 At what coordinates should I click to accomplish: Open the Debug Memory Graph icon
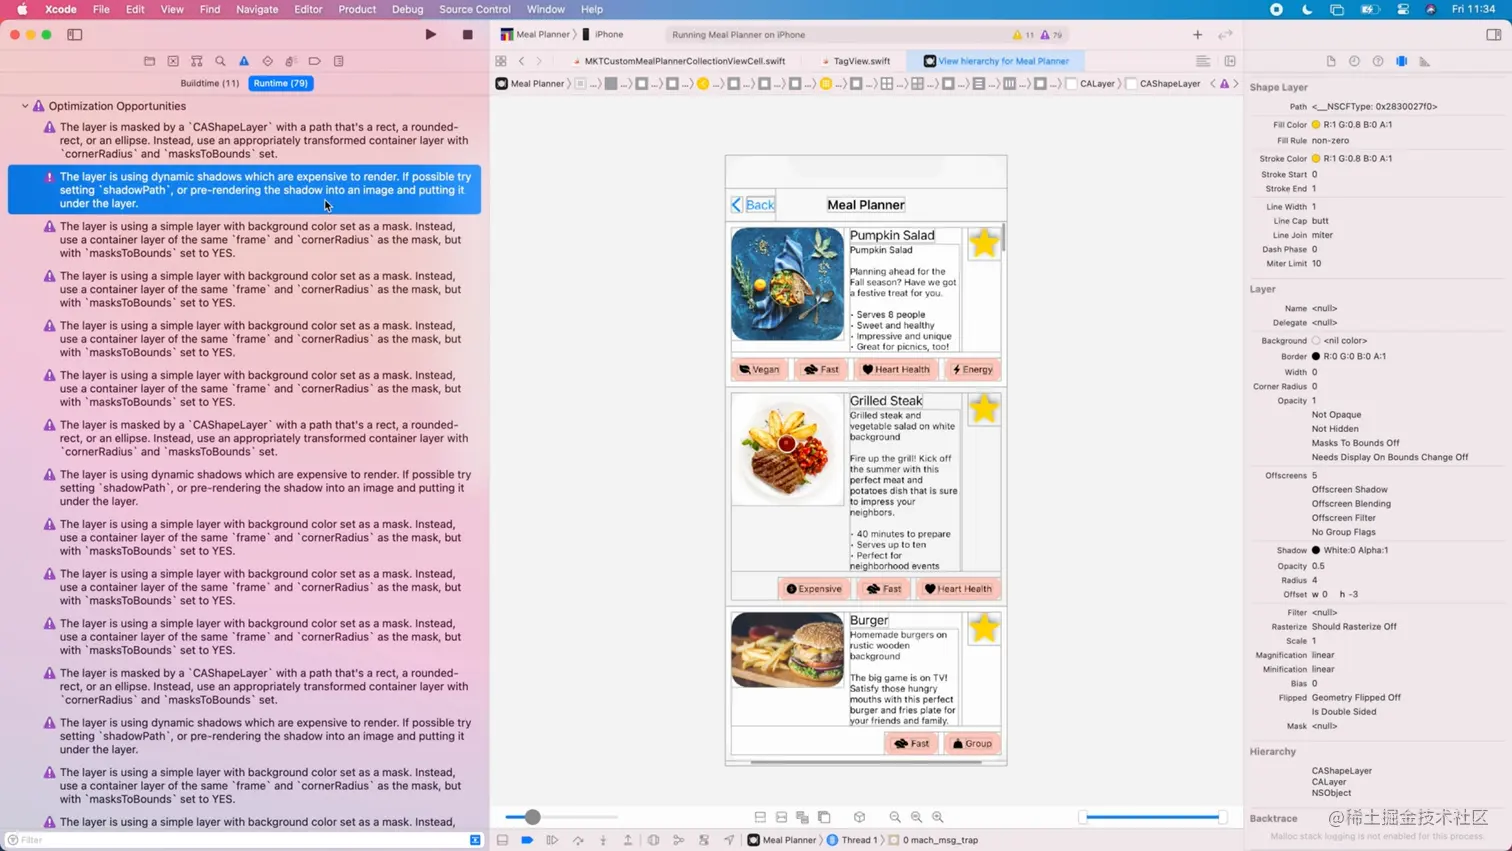(x=679, y=840)
